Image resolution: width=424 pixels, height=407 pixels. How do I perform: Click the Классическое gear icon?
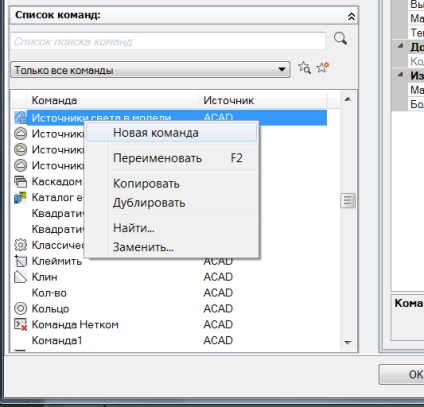(x=20, y=245)
